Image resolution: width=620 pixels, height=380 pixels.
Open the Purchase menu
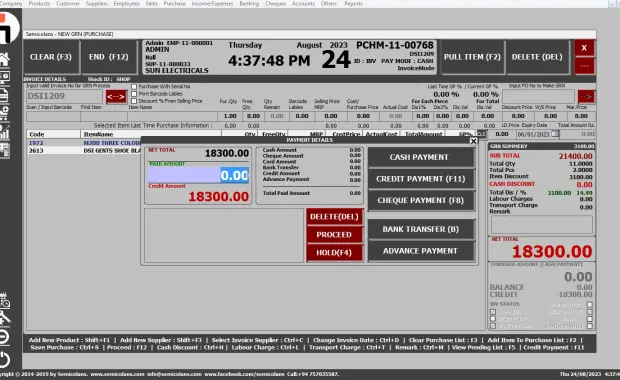[174, 4]
